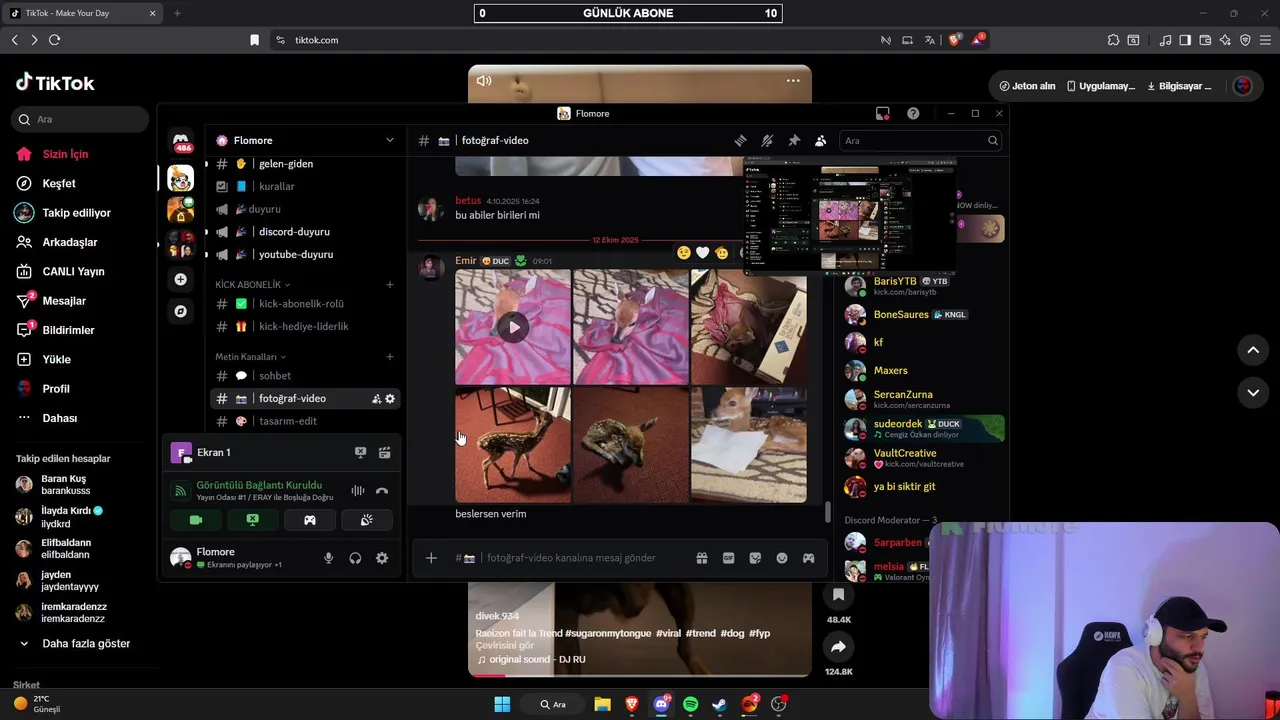Type in fotoğraf-video message input field
This screenshot has width=1280, height=720.
click(570, 558)
